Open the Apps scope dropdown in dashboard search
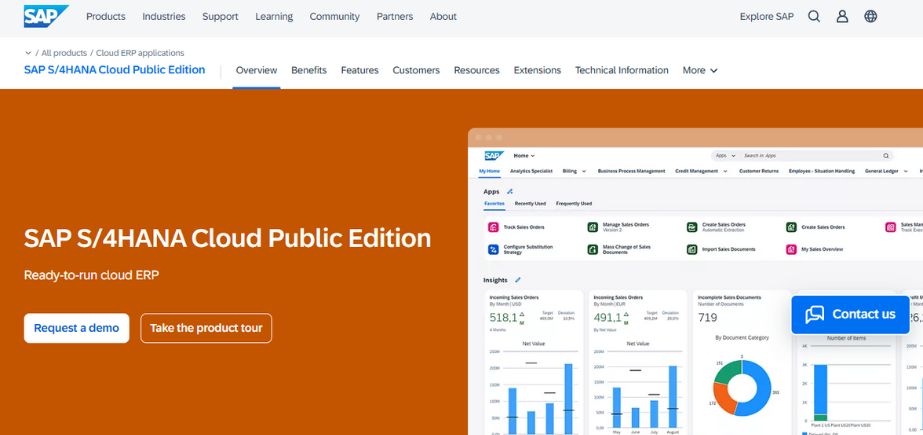 click(x=725, y=156)
